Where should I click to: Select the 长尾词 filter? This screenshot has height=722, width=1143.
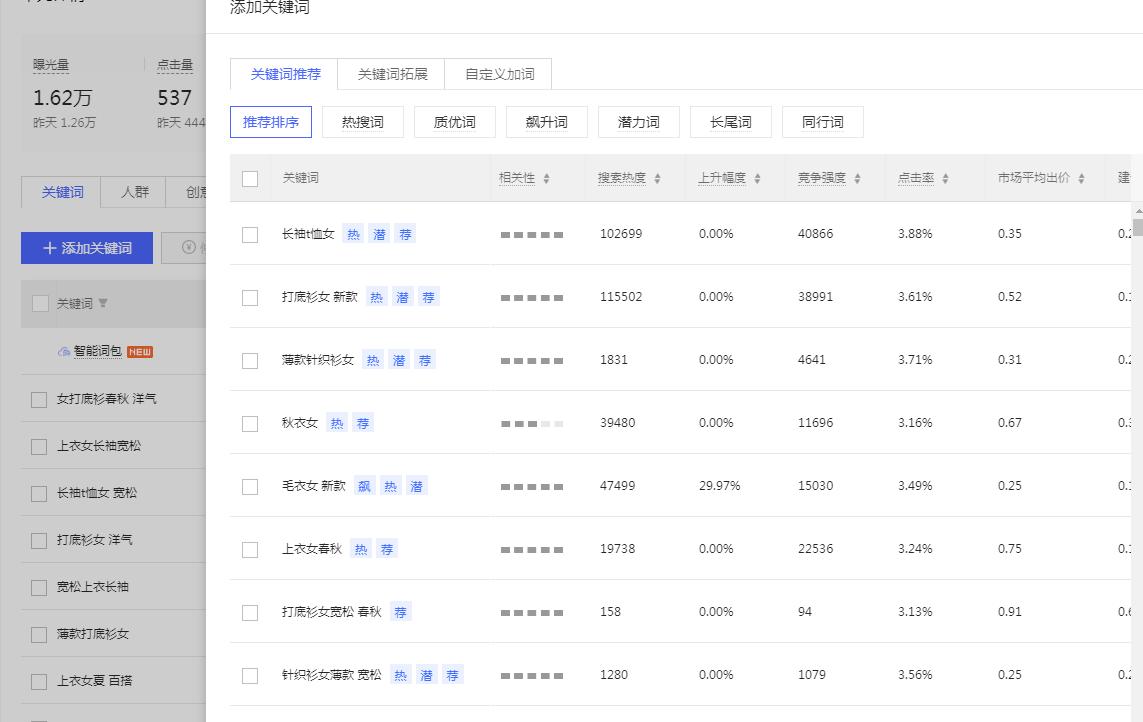point(730,121)
